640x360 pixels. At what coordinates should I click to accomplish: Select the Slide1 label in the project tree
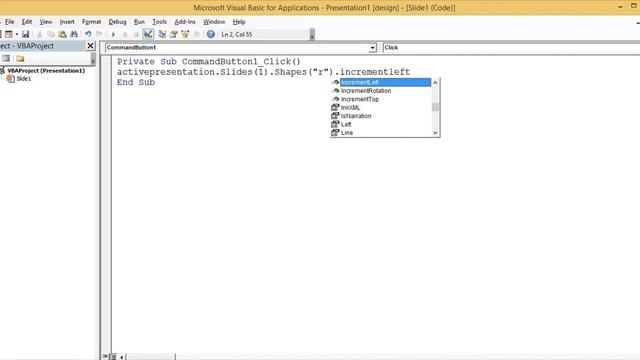click(x=24, y=79)
